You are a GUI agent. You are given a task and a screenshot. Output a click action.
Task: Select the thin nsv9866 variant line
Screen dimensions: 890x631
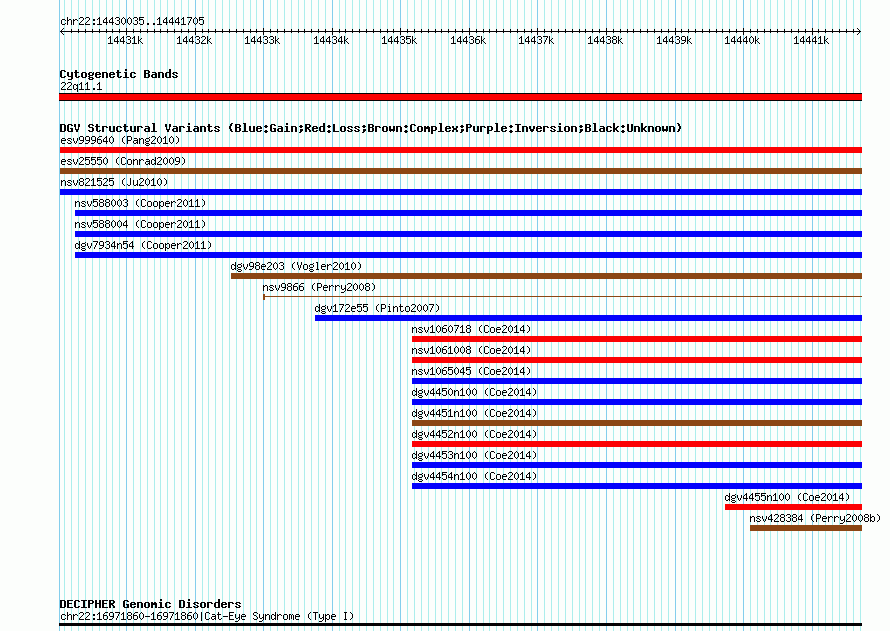coord(562,297)
